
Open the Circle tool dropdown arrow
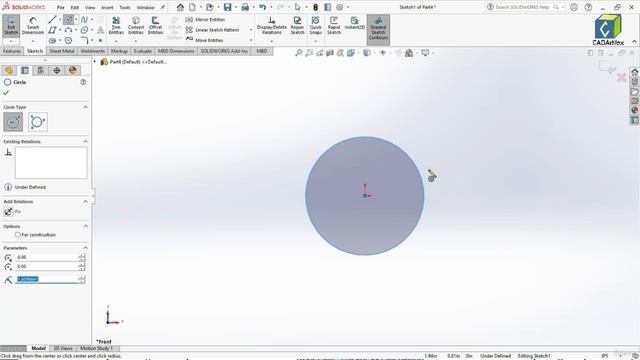76,20
